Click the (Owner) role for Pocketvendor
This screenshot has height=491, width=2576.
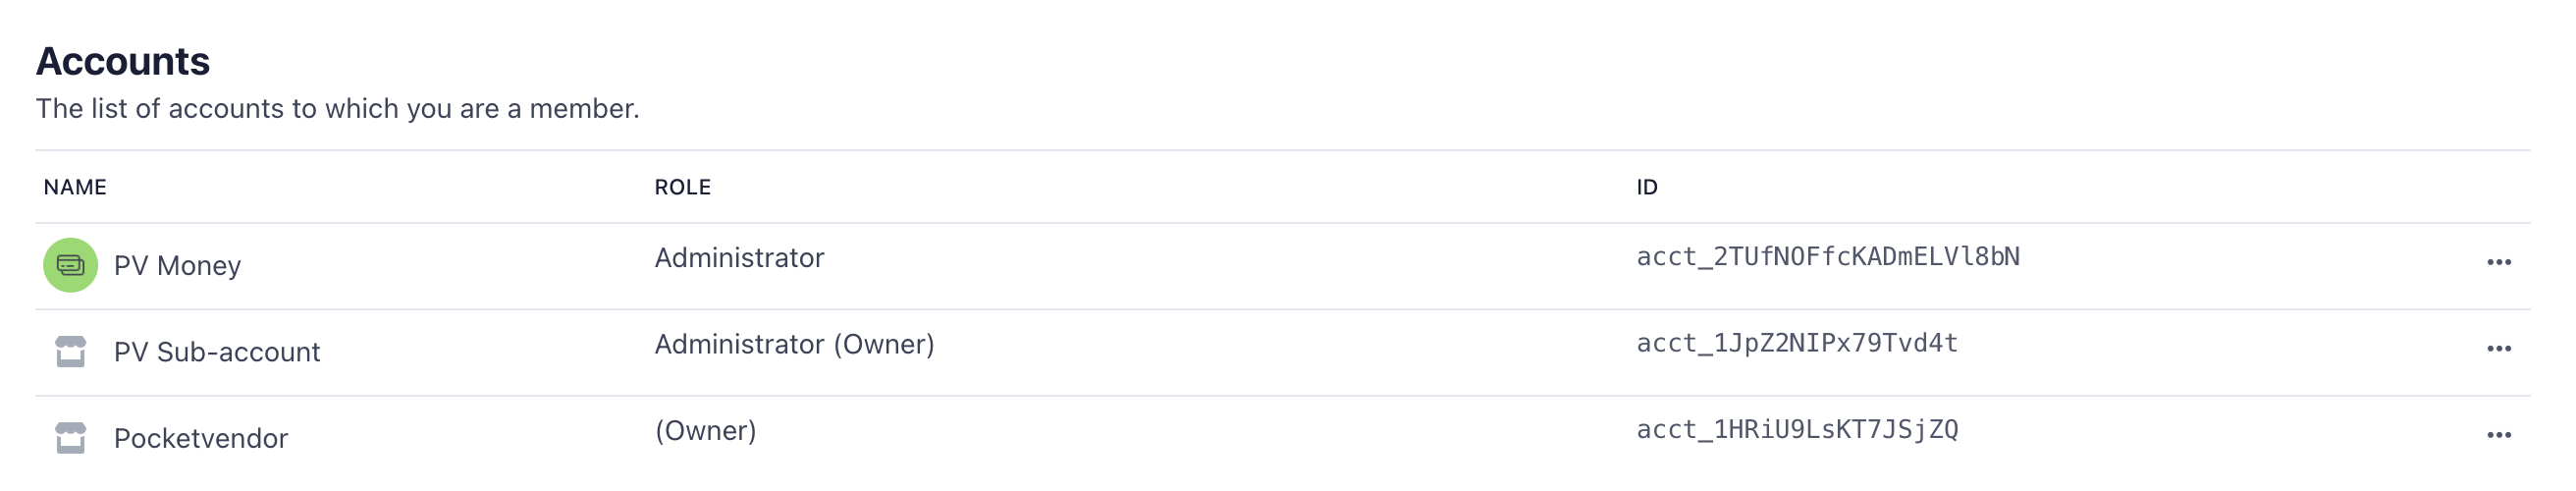click(705, 431)
